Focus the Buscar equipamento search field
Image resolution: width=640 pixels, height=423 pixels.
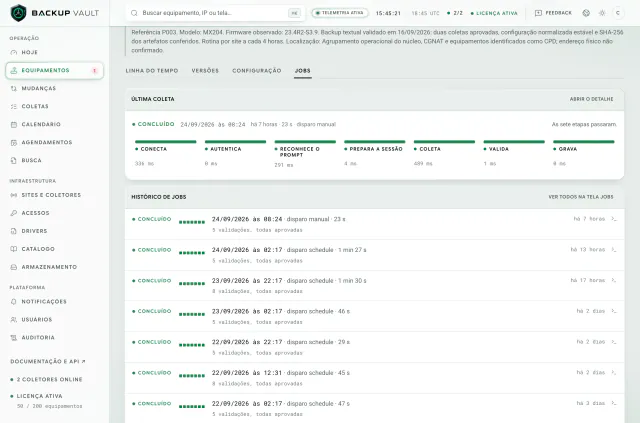pos(215,13)
